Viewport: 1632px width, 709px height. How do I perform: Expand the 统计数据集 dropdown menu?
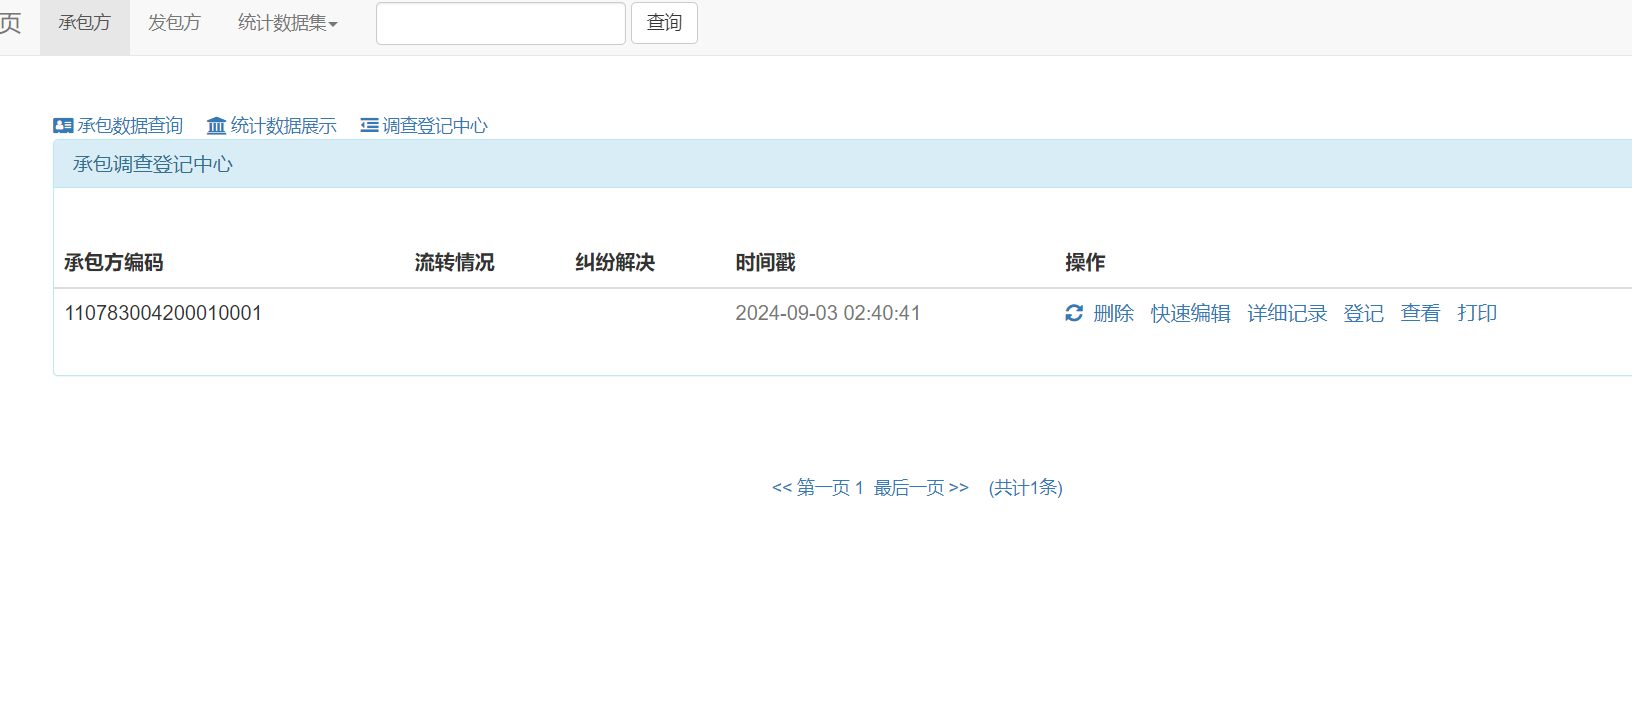pos(287,23)
